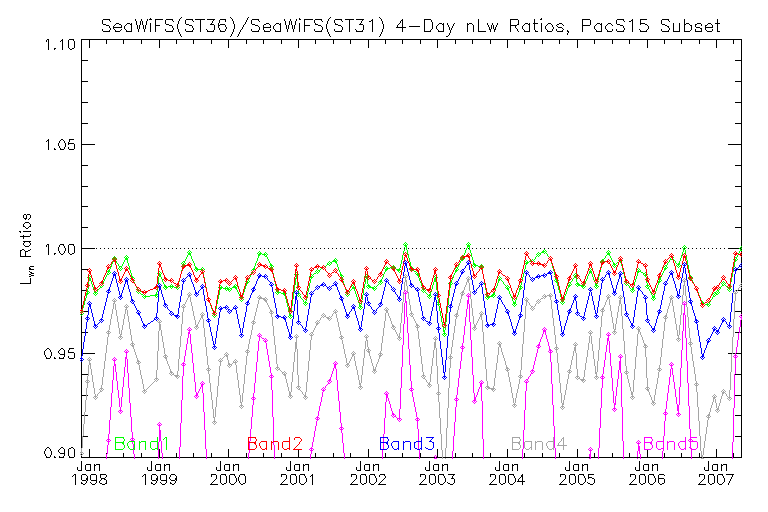Select the red Band2 legend label
Screen dimensions: 768x512
click(x=275, y=444)
